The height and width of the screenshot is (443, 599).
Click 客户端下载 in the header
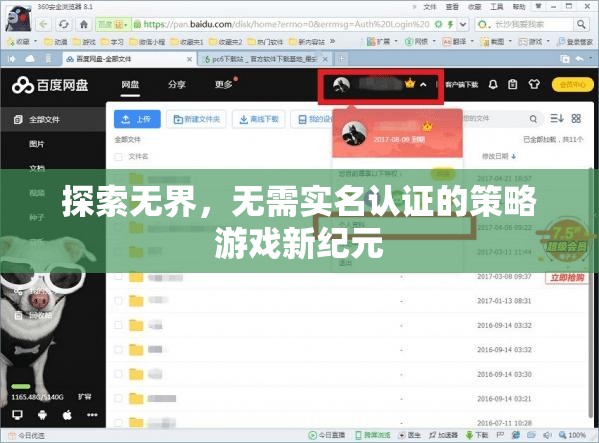click(x=461, y=84)
